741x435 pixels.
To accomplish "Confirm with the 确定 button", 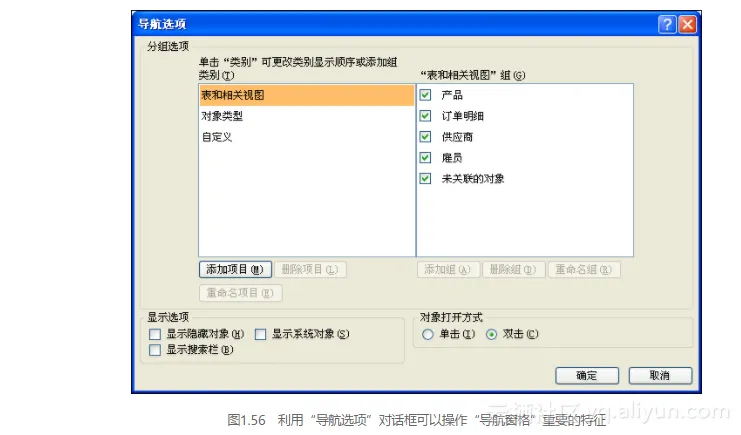I will (x=587, y=375).
